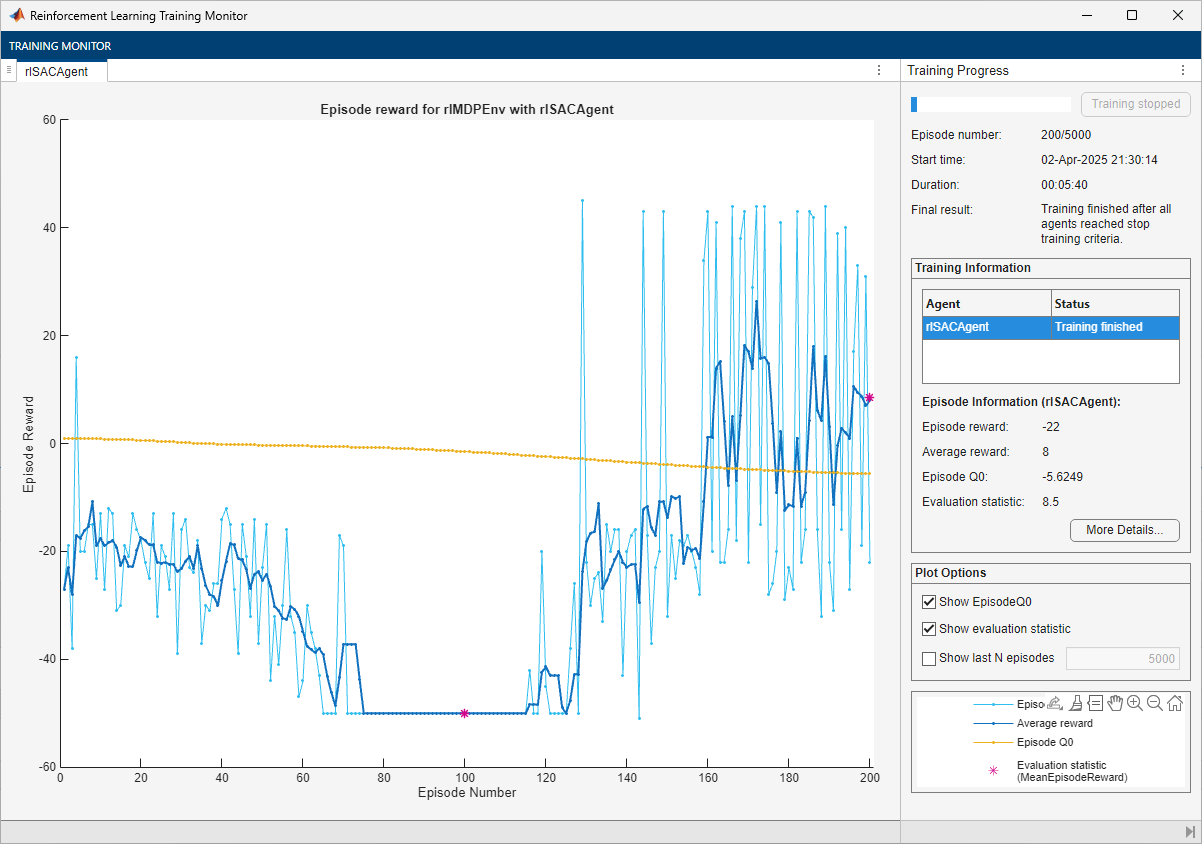Screen dimensions: 1202x844
Task: Click the export/save-as axes toolbar icon
Action: point(1055,703)
